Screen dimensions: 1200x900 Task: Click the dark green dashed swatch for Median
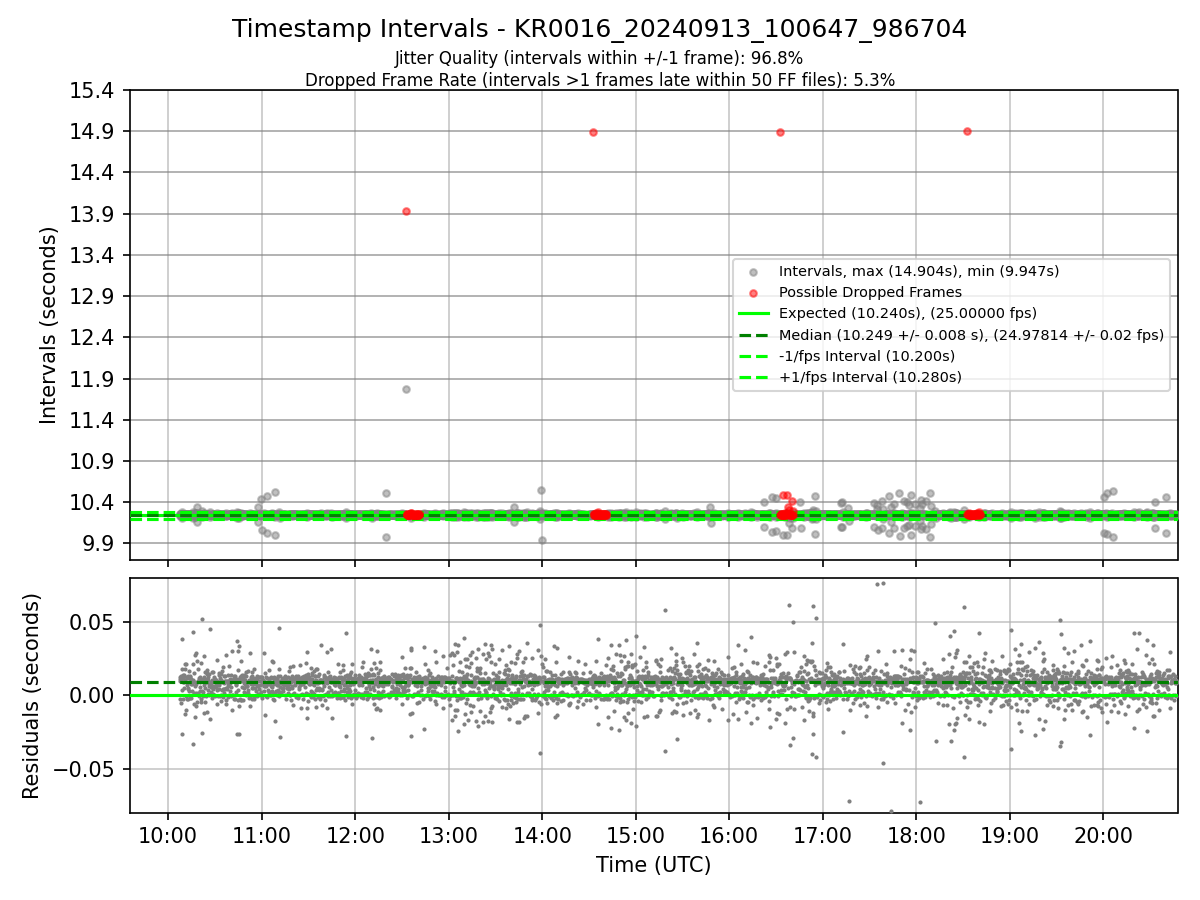pos(753,335)
